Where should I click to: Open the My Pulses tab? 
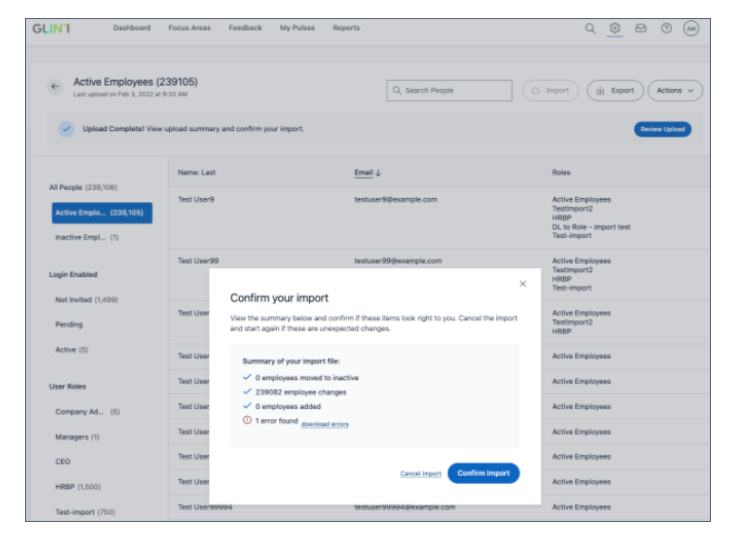297,28
